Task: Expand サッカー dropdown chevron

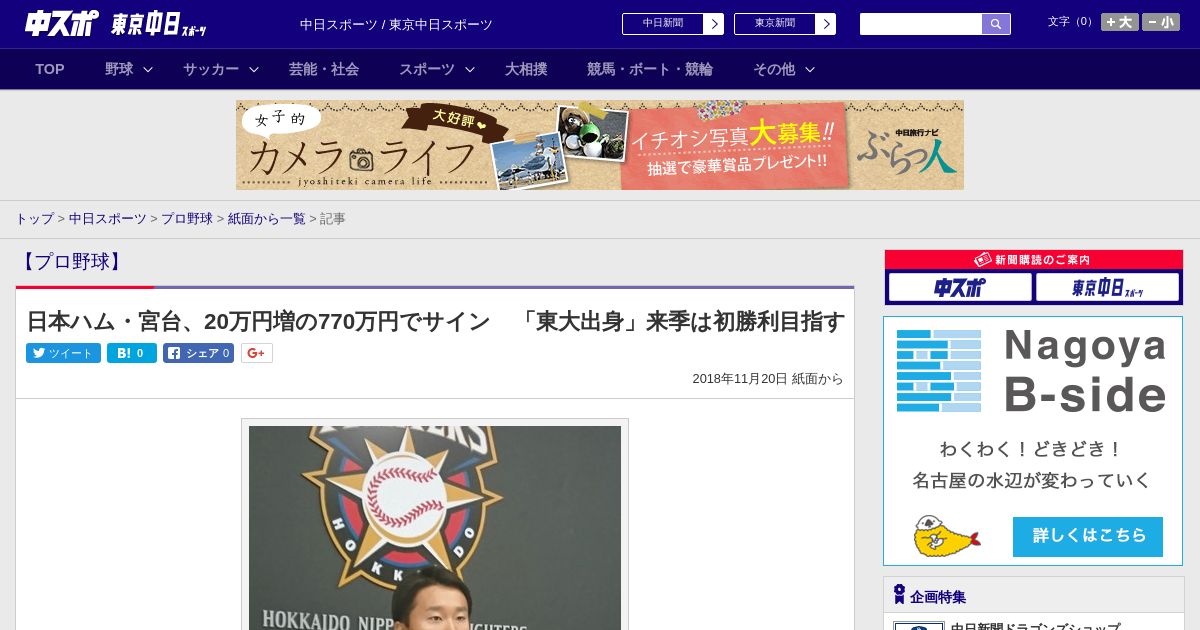Action: 254,69
